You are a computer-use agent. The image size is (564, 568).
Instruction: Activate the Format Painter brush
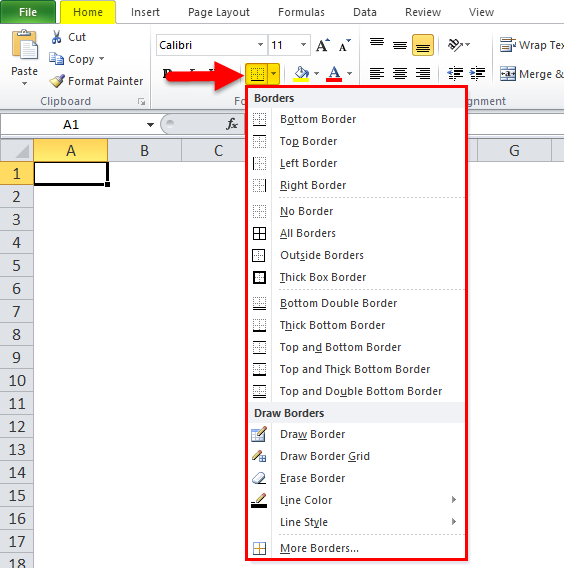[96, 81]
